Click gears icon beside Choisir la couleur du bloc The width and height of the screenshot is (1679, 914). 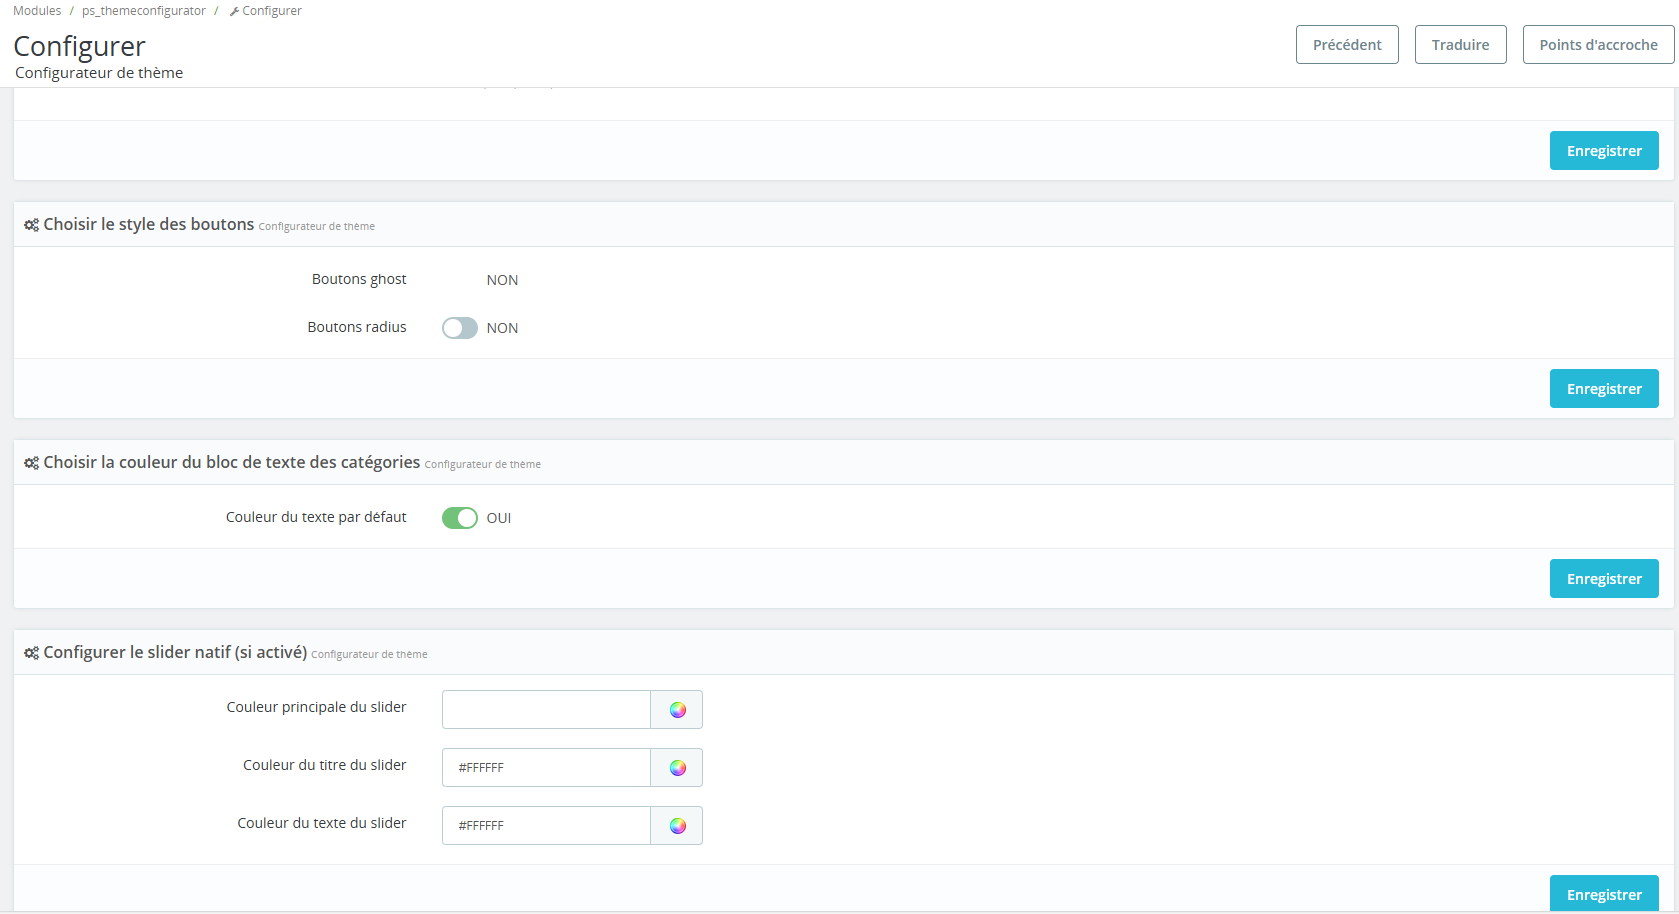tap(32, 463)
